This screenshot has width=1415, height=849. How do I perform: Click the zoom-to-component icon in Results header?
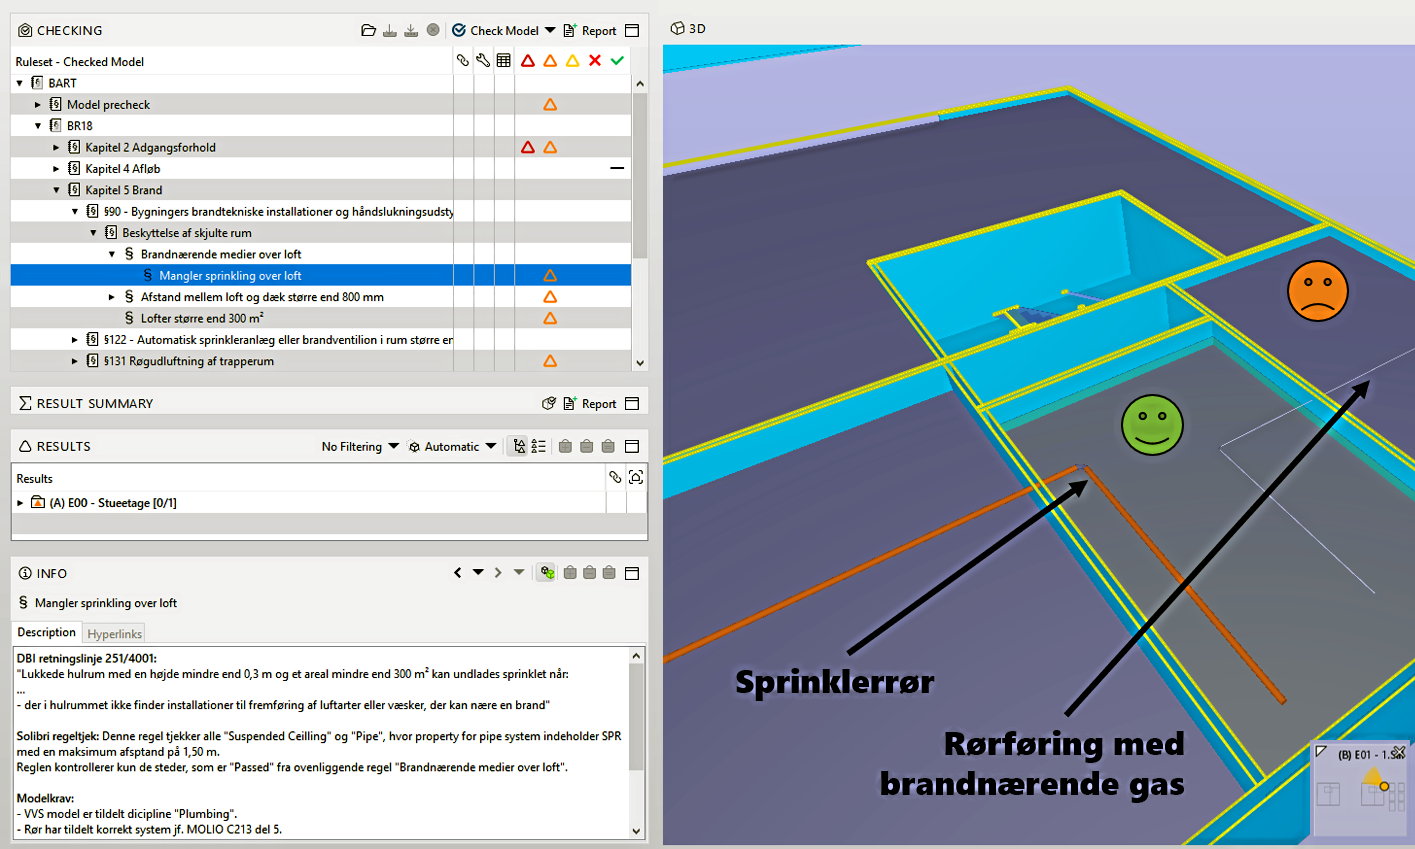636,478
